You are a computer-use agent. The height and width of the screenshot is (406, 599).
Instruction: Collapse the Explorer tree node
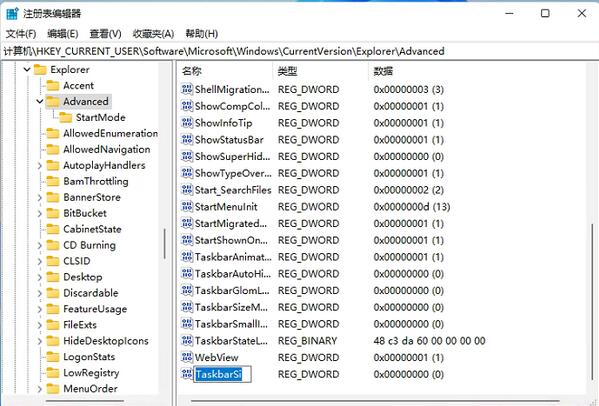click(x=27, y=70)
